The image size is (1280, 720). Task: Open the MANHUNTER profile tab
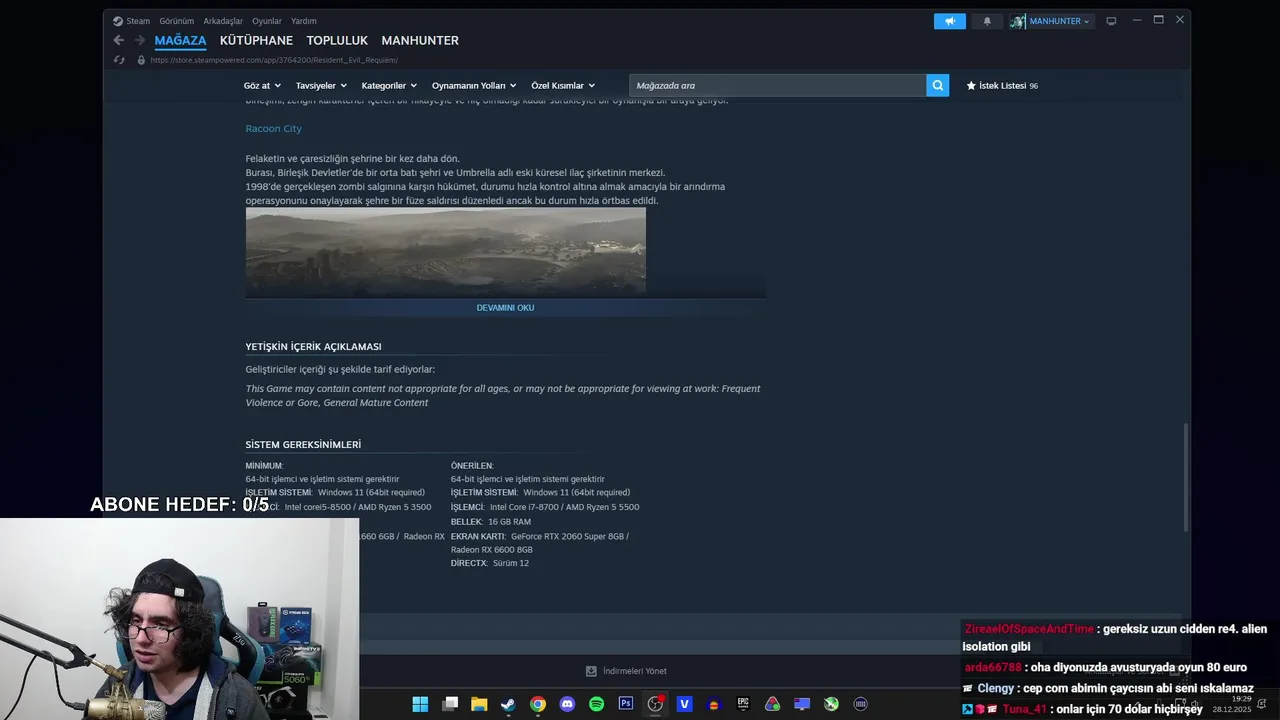tap(420, 41)
